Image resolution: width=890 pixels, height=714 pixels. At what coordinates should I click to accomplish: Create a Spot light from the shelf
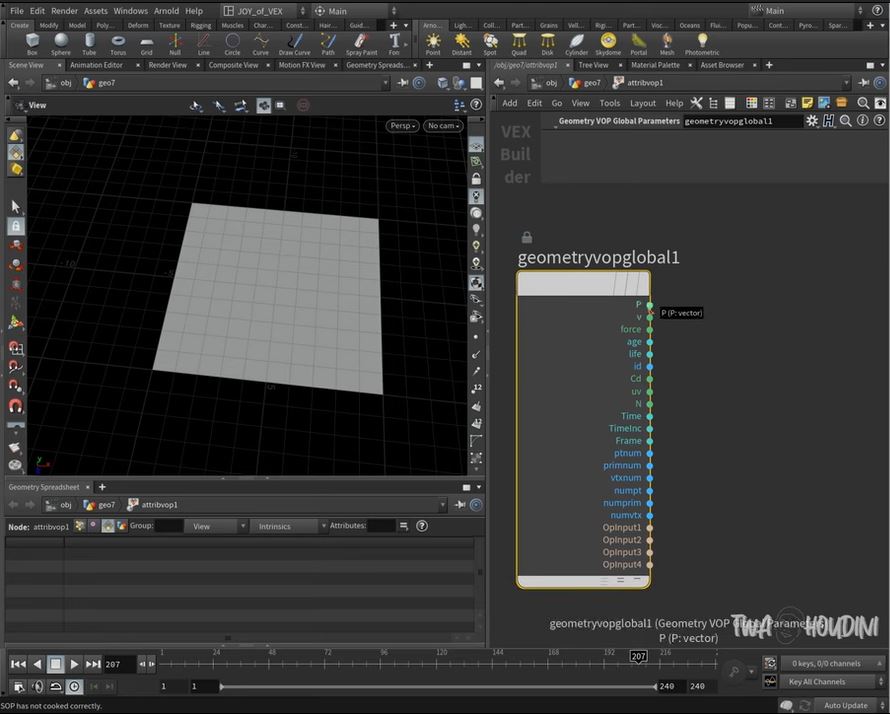pyautogui.click(x=490, y=44)
